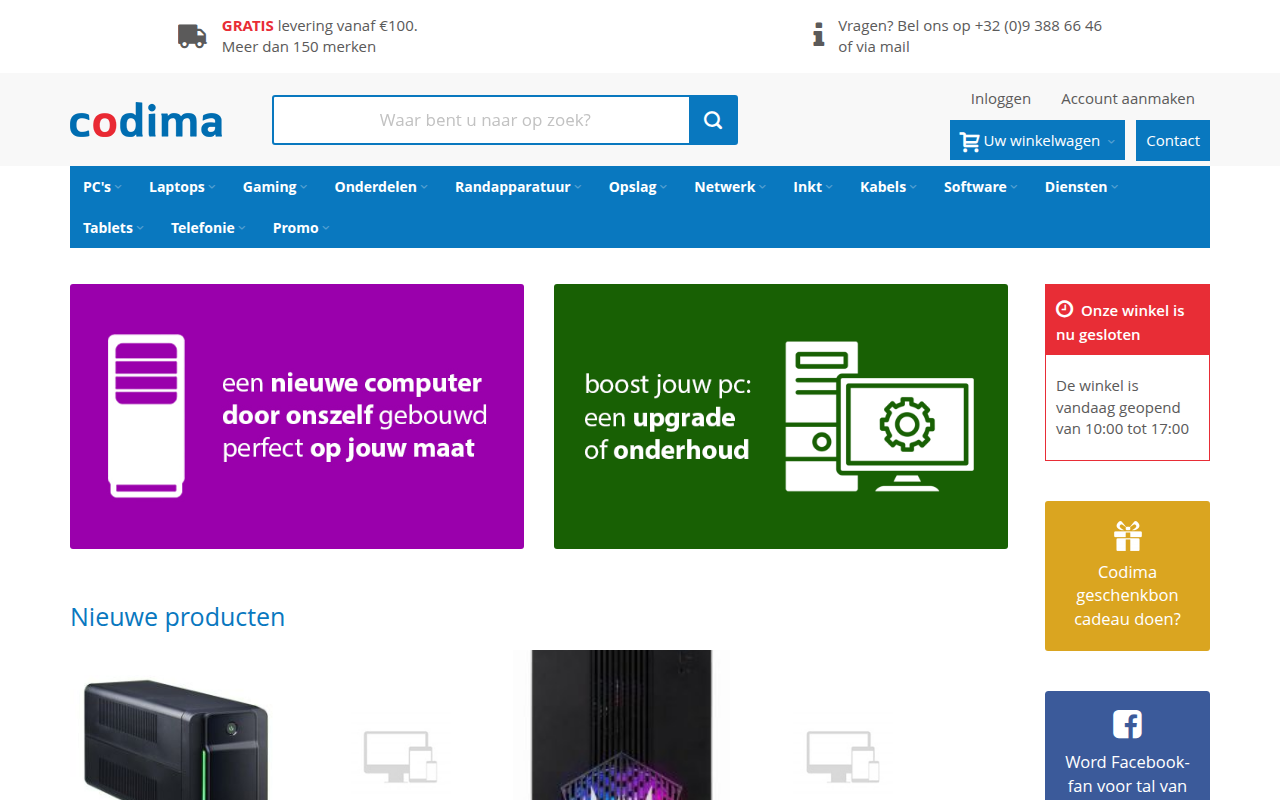
Task: Click the 'Nieuwe producten' heading
Action: [x=178, y=617]
